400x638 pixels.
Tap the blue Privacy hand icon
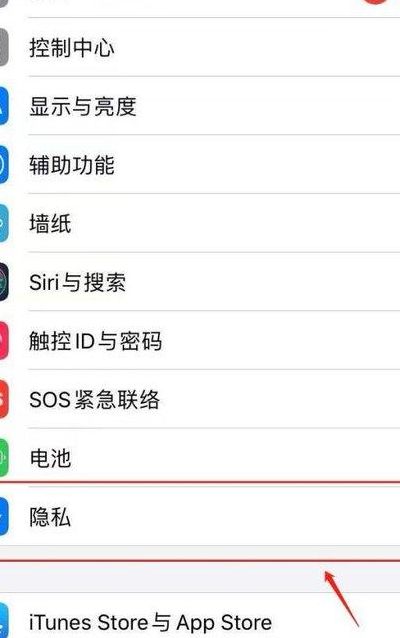(x=4, y=516)
